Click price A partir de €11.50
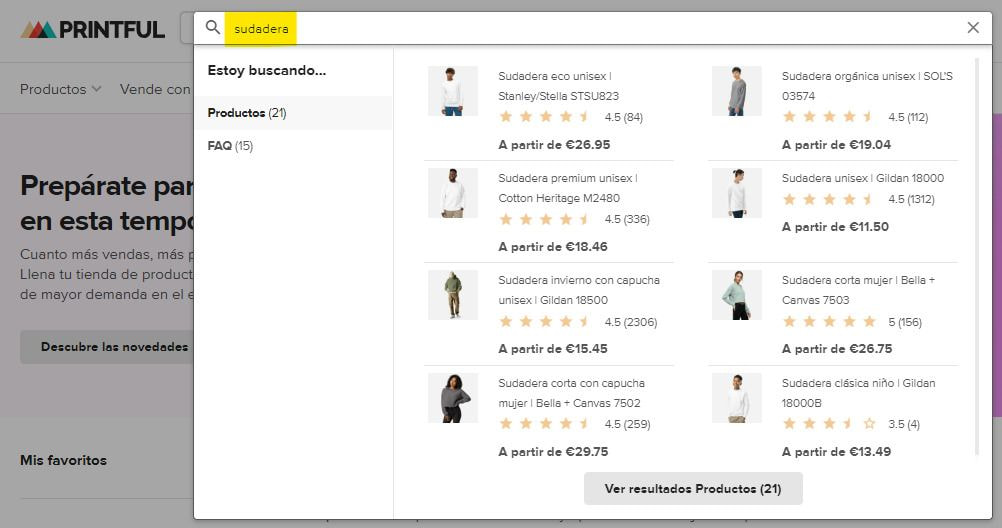The width and height of the screenshot is (1002, 528). (x=835, y=227)
